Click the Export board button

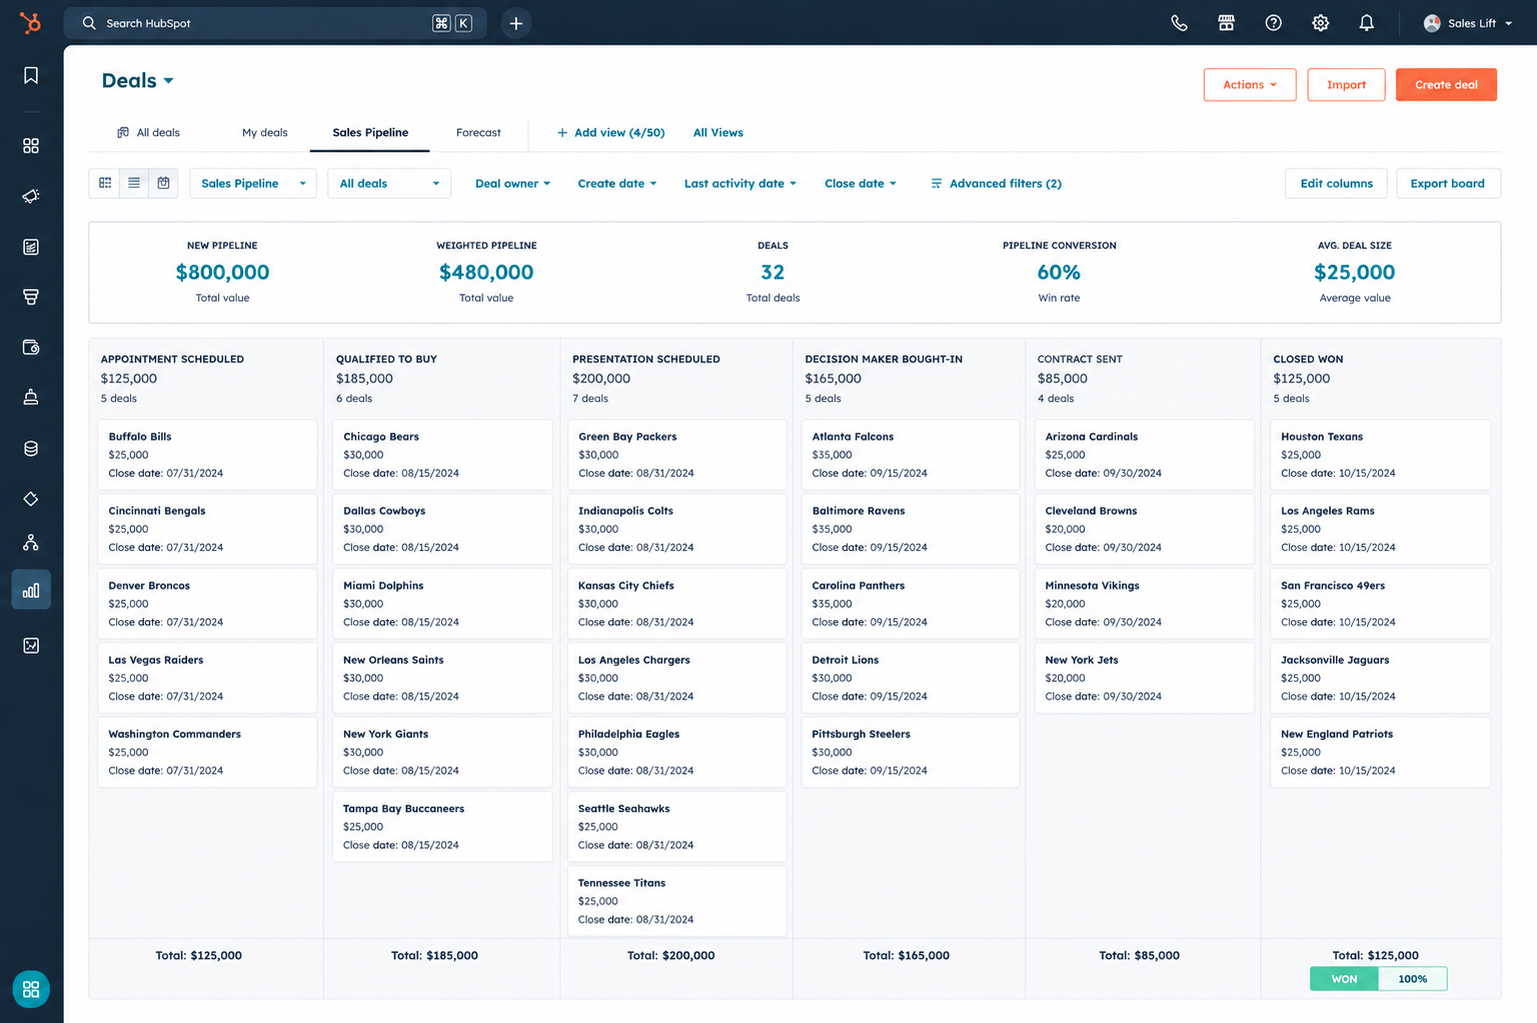pyautogui.click(x=1448, y=183)
